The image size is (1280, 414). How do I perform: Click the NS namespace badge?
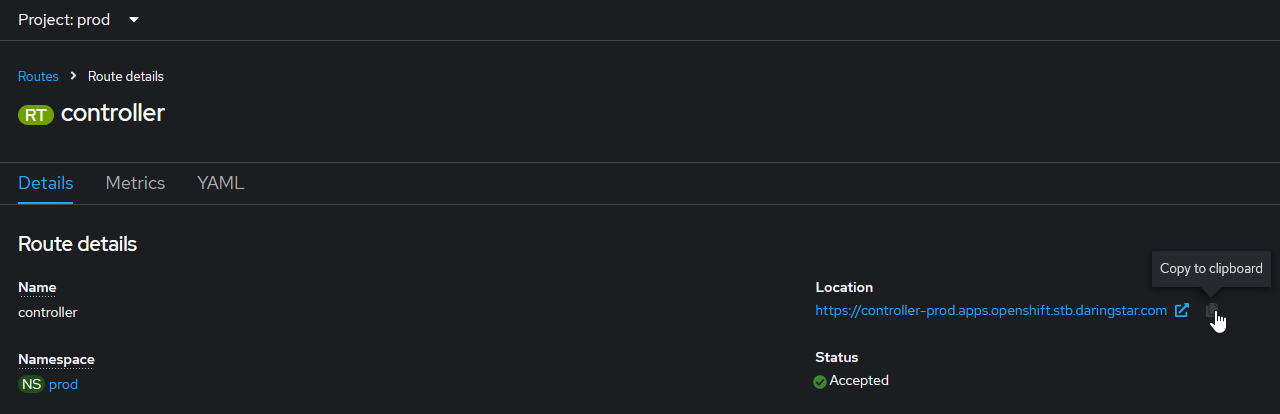tap(31, 384)
